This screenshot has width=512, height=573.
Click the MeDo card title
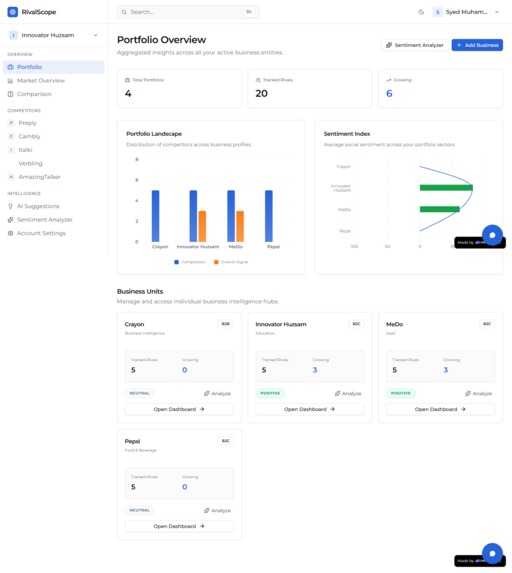pos(394,324)
